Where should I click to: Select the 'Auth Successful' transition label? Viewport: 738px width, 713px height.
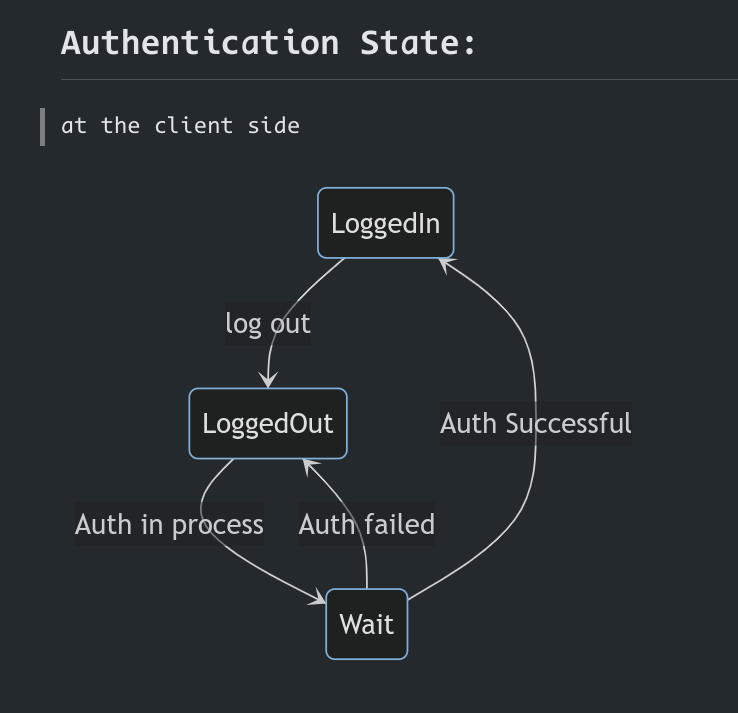[536, 423]
